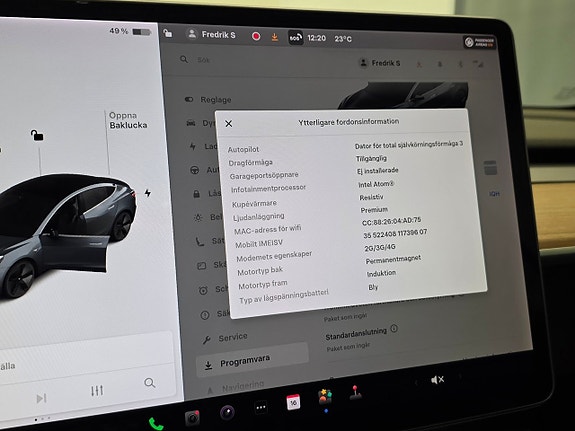
Task: Tap the Motortyp bak label
Action: pos(260,271)
